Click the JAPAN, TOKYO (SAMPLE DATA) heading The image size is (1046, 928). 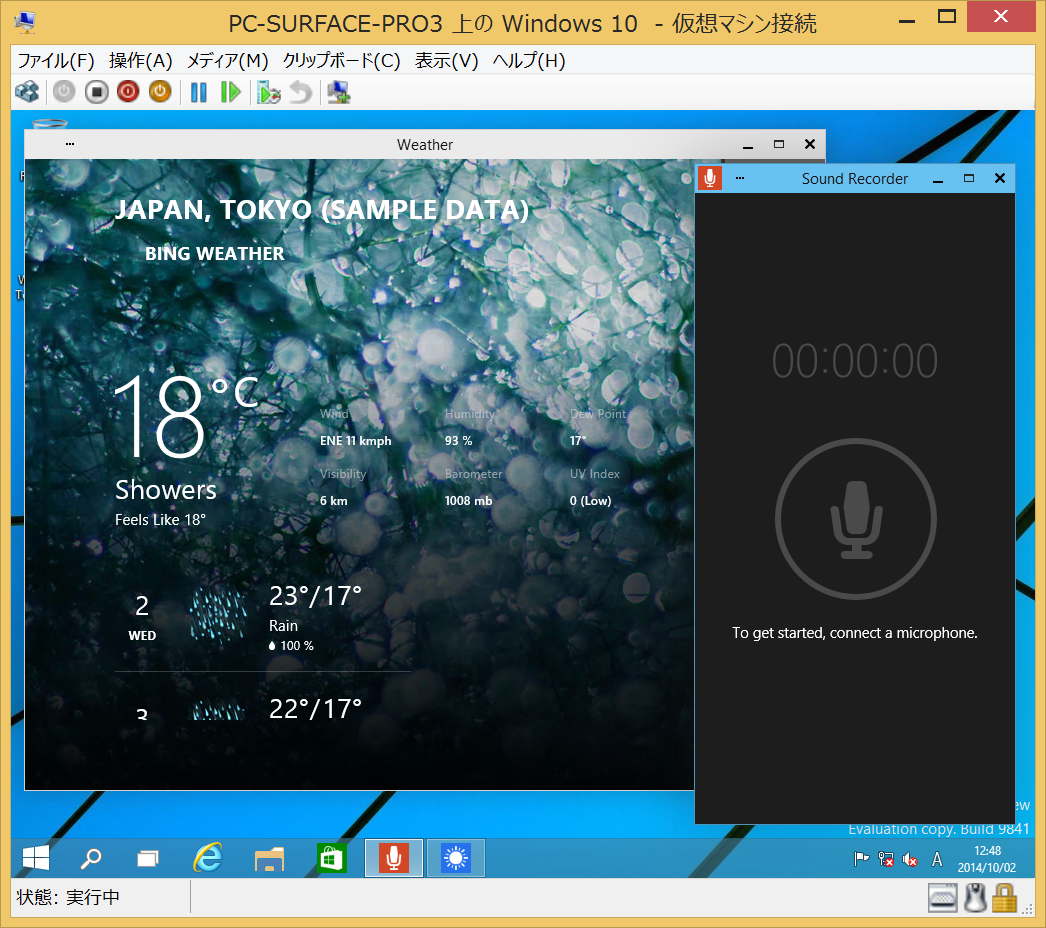[x=322, y=209]
